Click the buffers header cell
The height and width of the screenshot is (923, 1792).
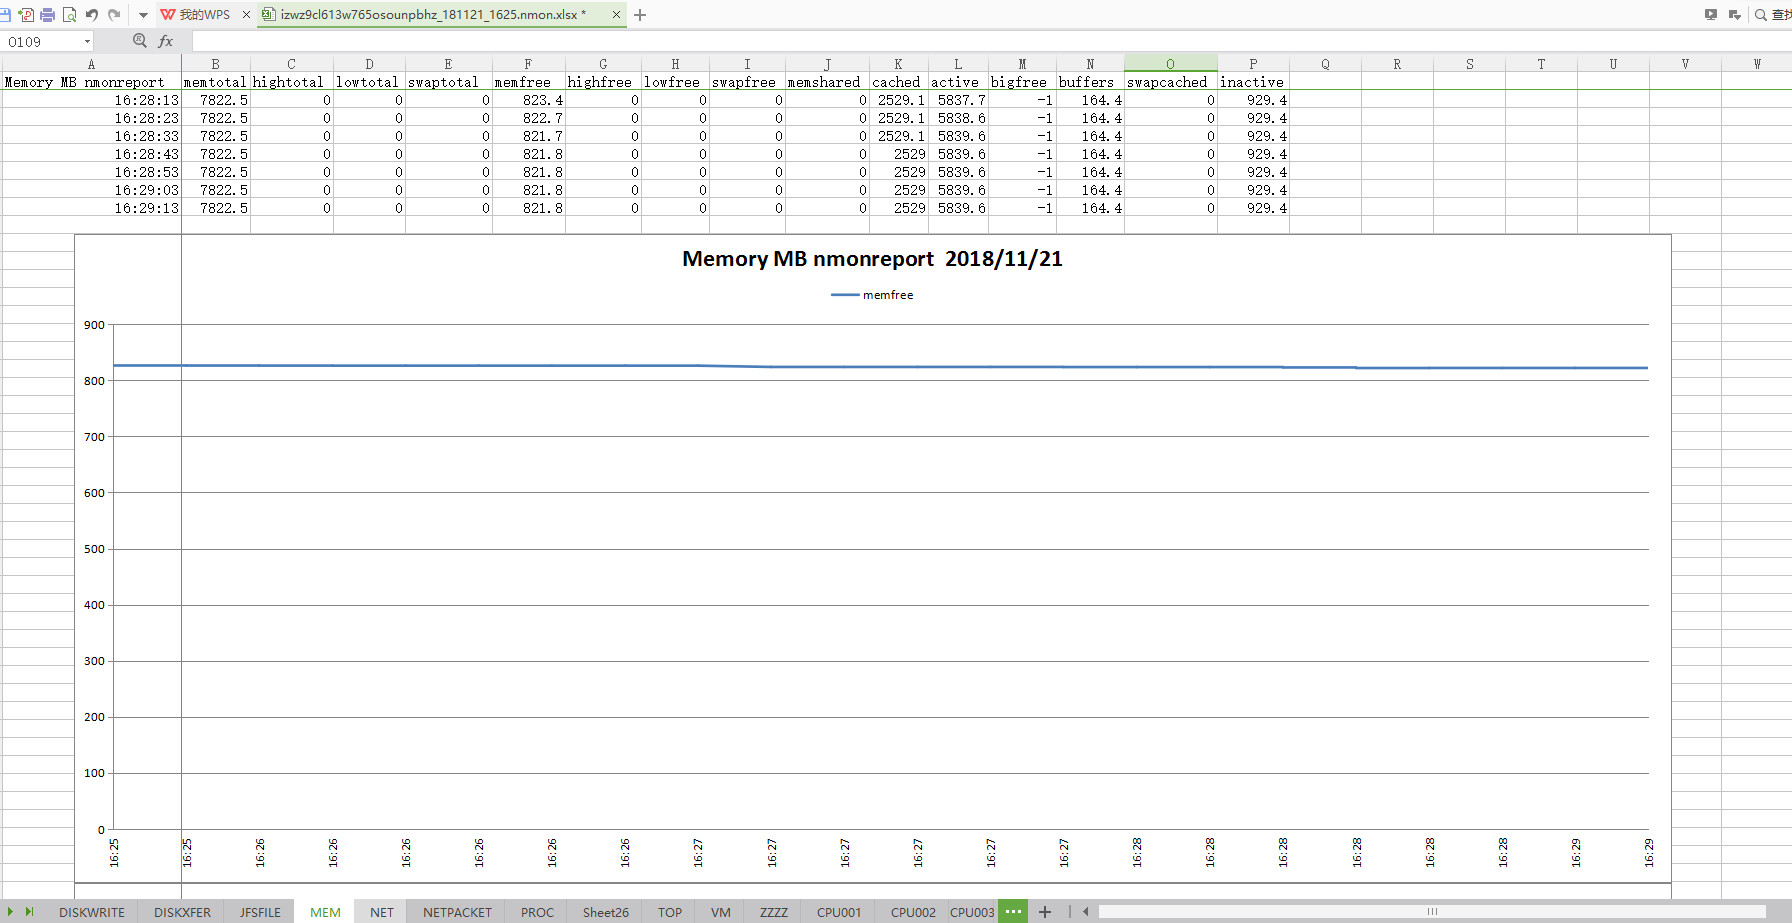pyautogui.click(x=1090, y=82)
